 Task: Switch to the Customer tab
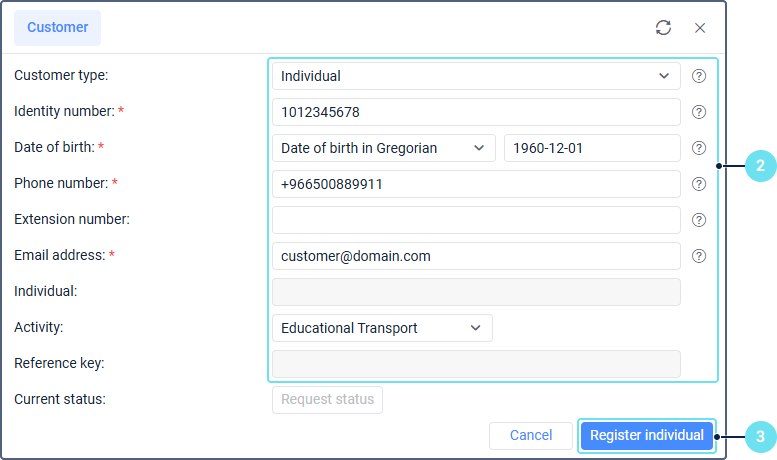pyautogui.click(x=57, y=28)
